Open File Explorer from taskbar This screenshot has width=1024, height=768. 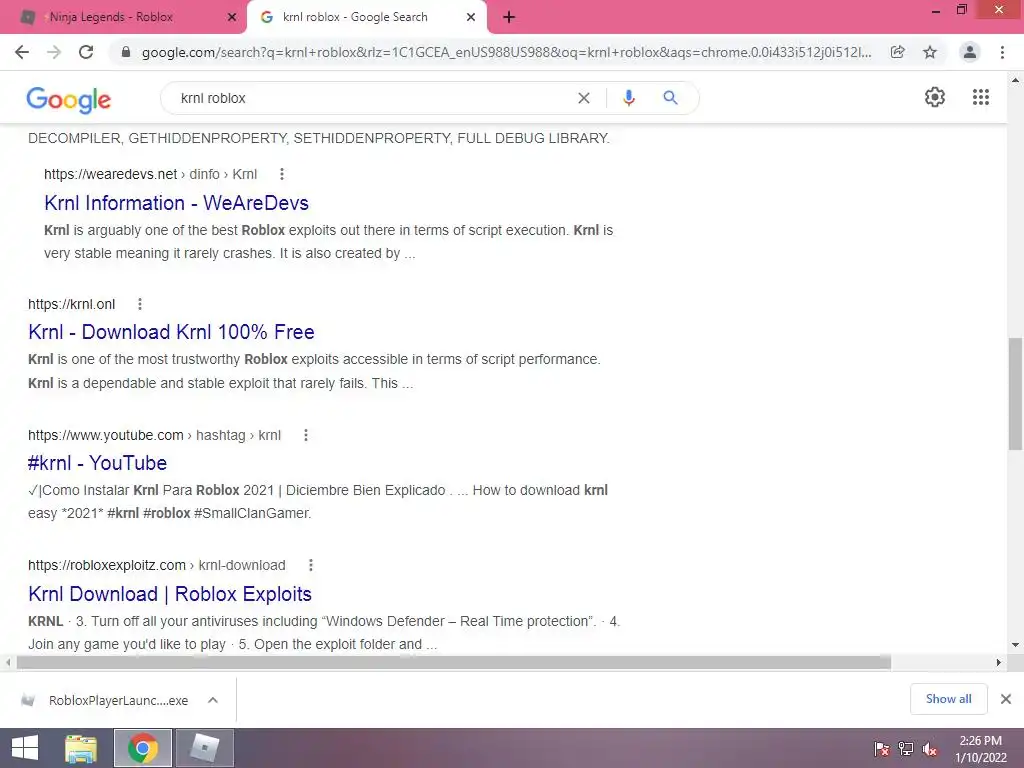coord(81,748)
